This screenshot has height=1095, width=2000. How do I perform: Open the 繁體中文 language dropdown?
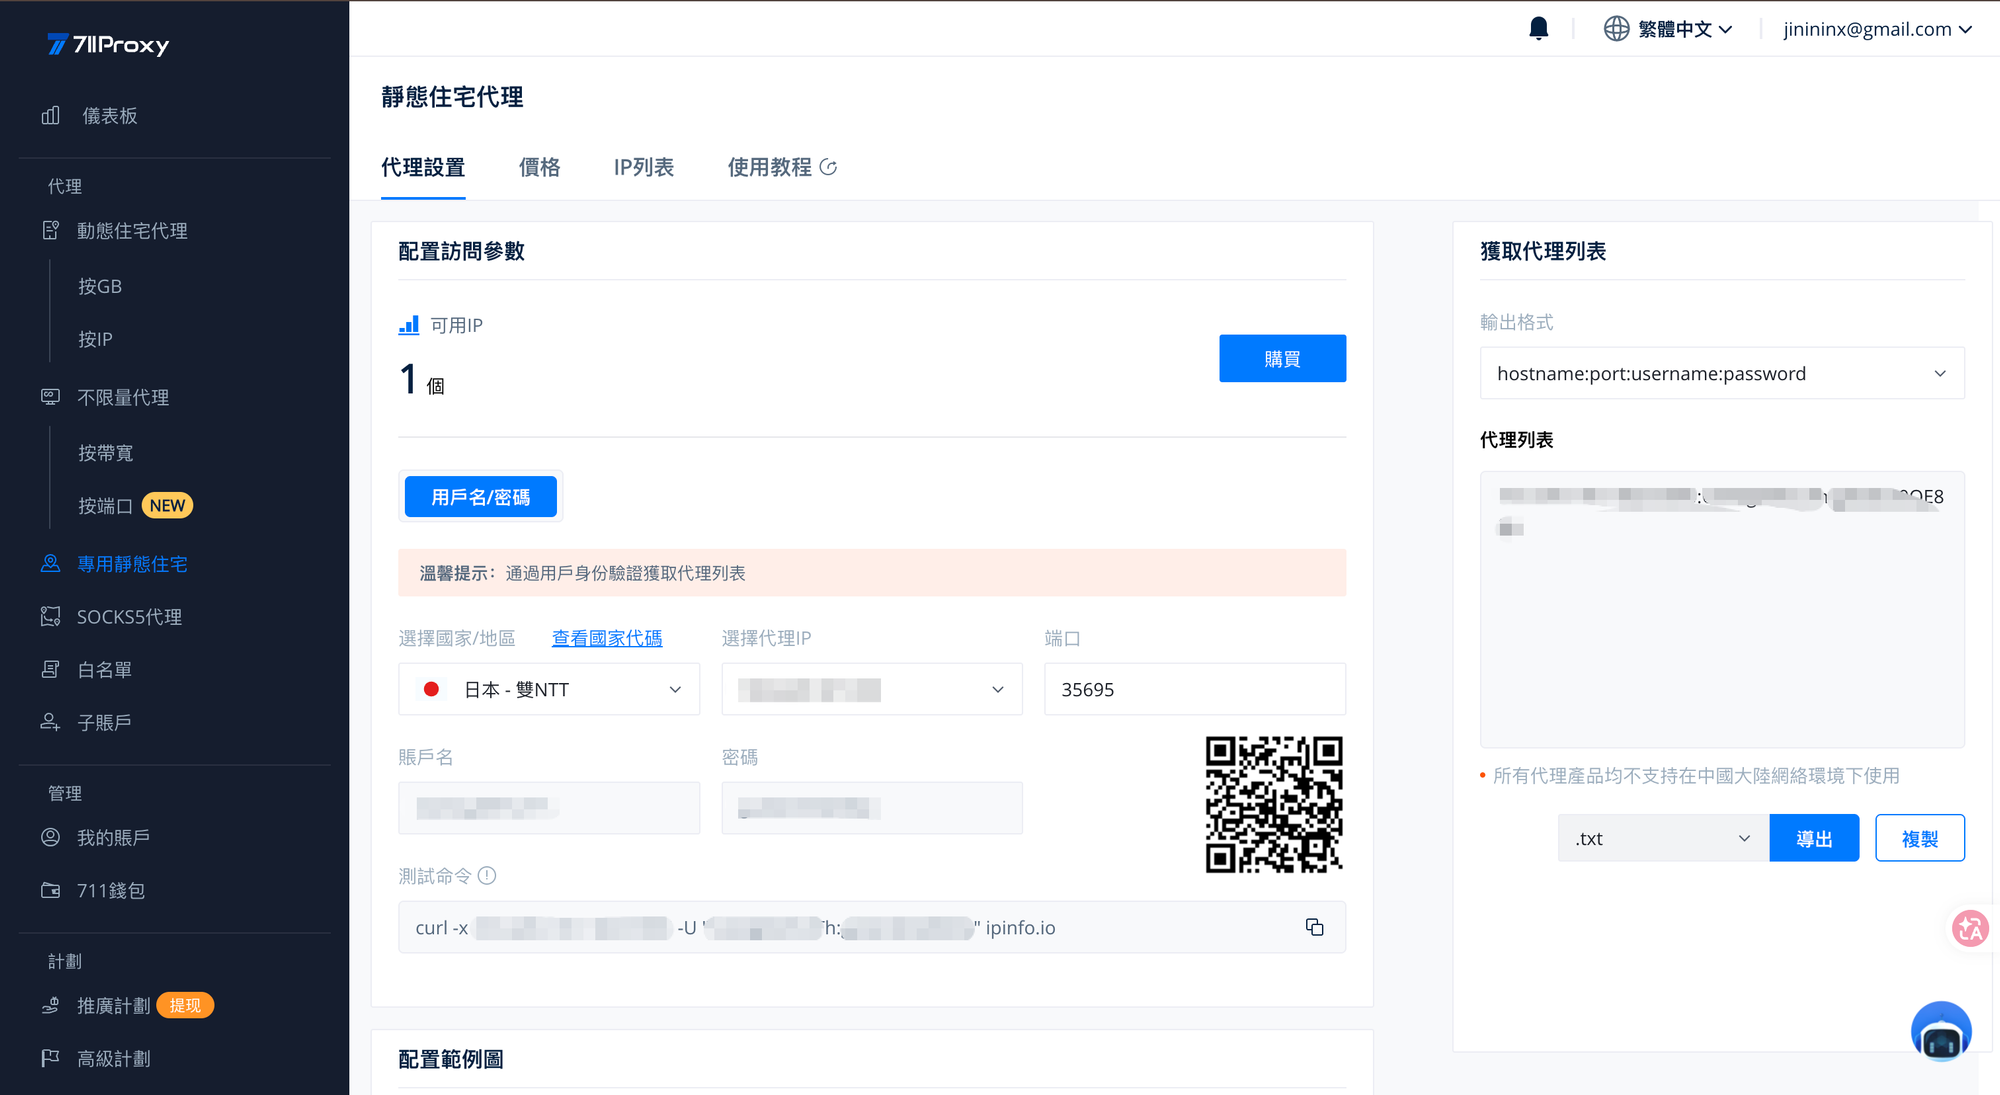point(1668,29)
